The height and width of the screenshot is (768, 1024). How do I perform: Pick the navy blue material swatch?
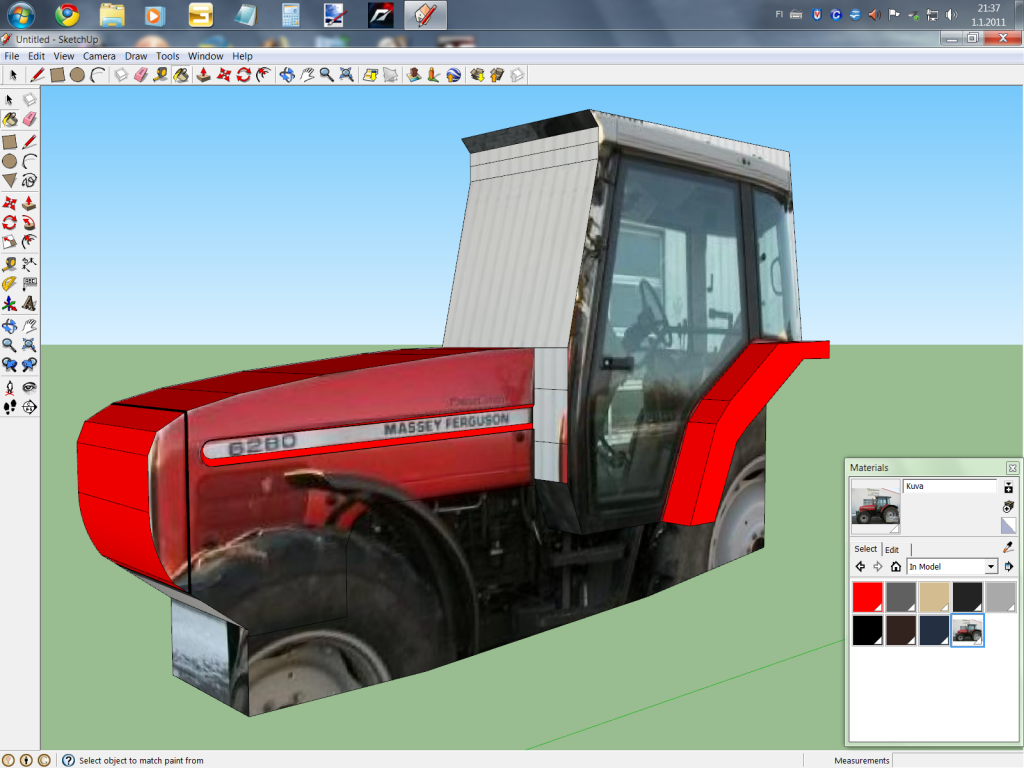click(x=935, y=630)
